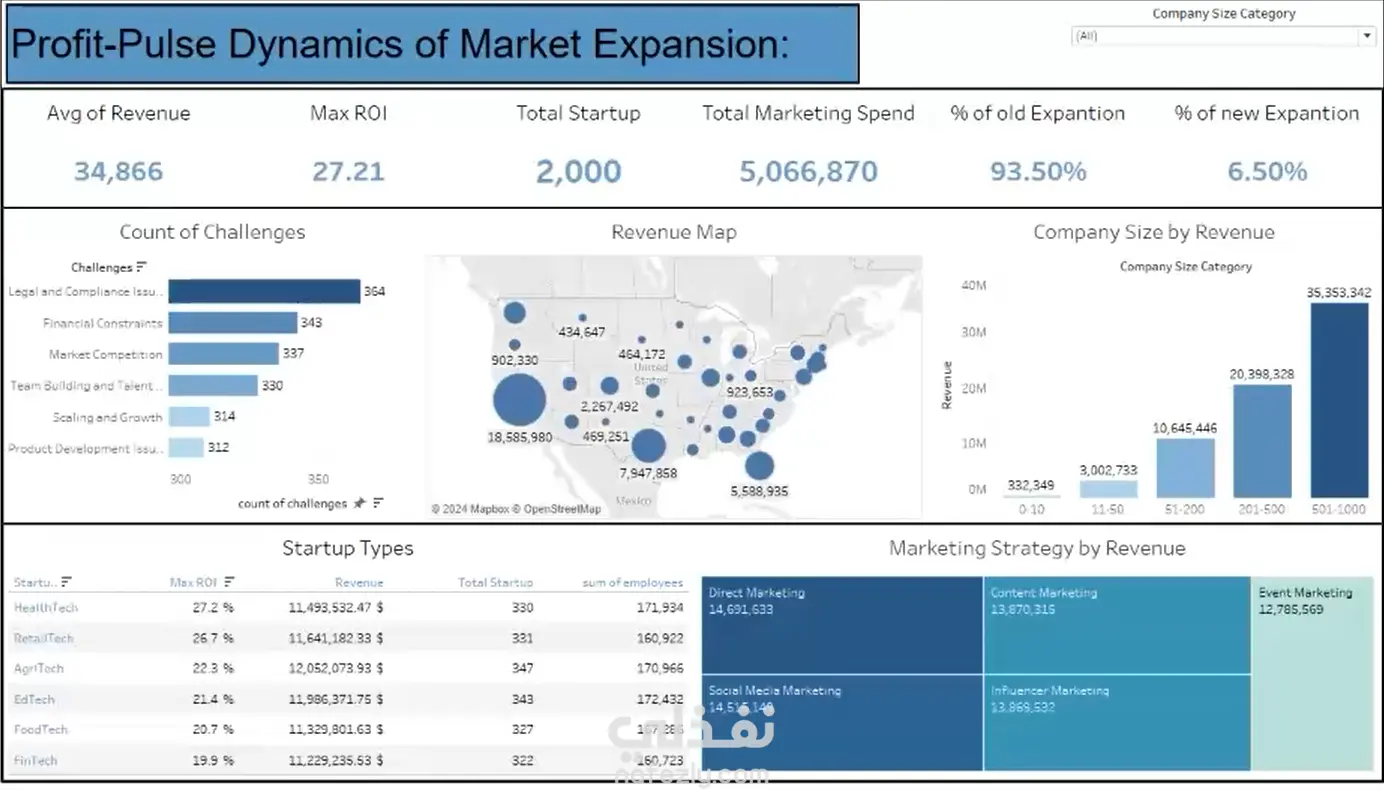Select the AgriTech row in Startup Types
The height and width of the screenshot is (790, 1384).
point(348,669)
